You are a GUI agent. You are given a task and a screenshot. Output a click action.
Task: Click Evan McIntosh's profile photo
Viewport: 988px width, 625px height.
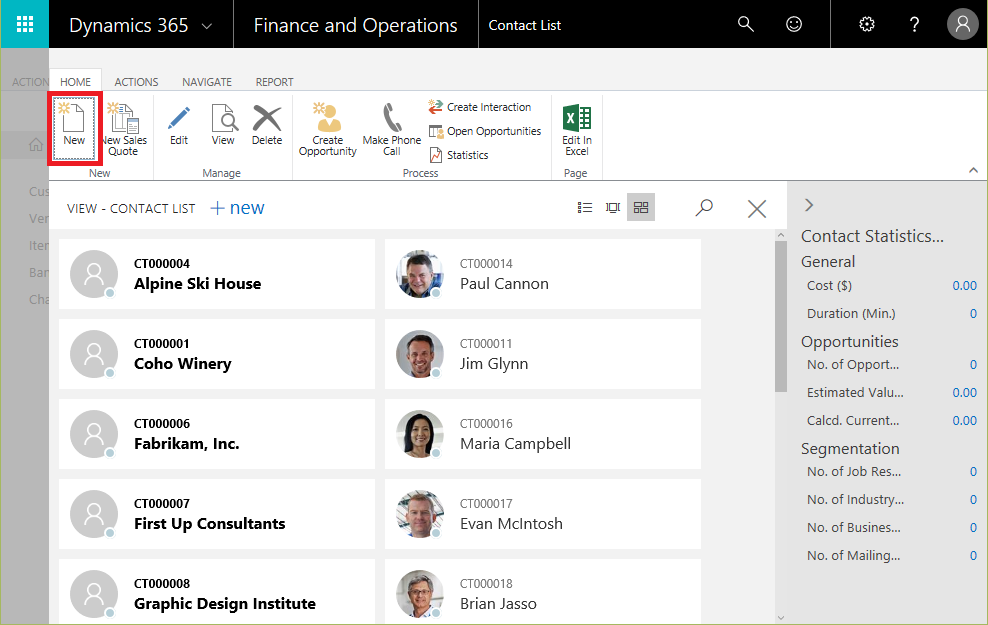click(x=420, y=514)
